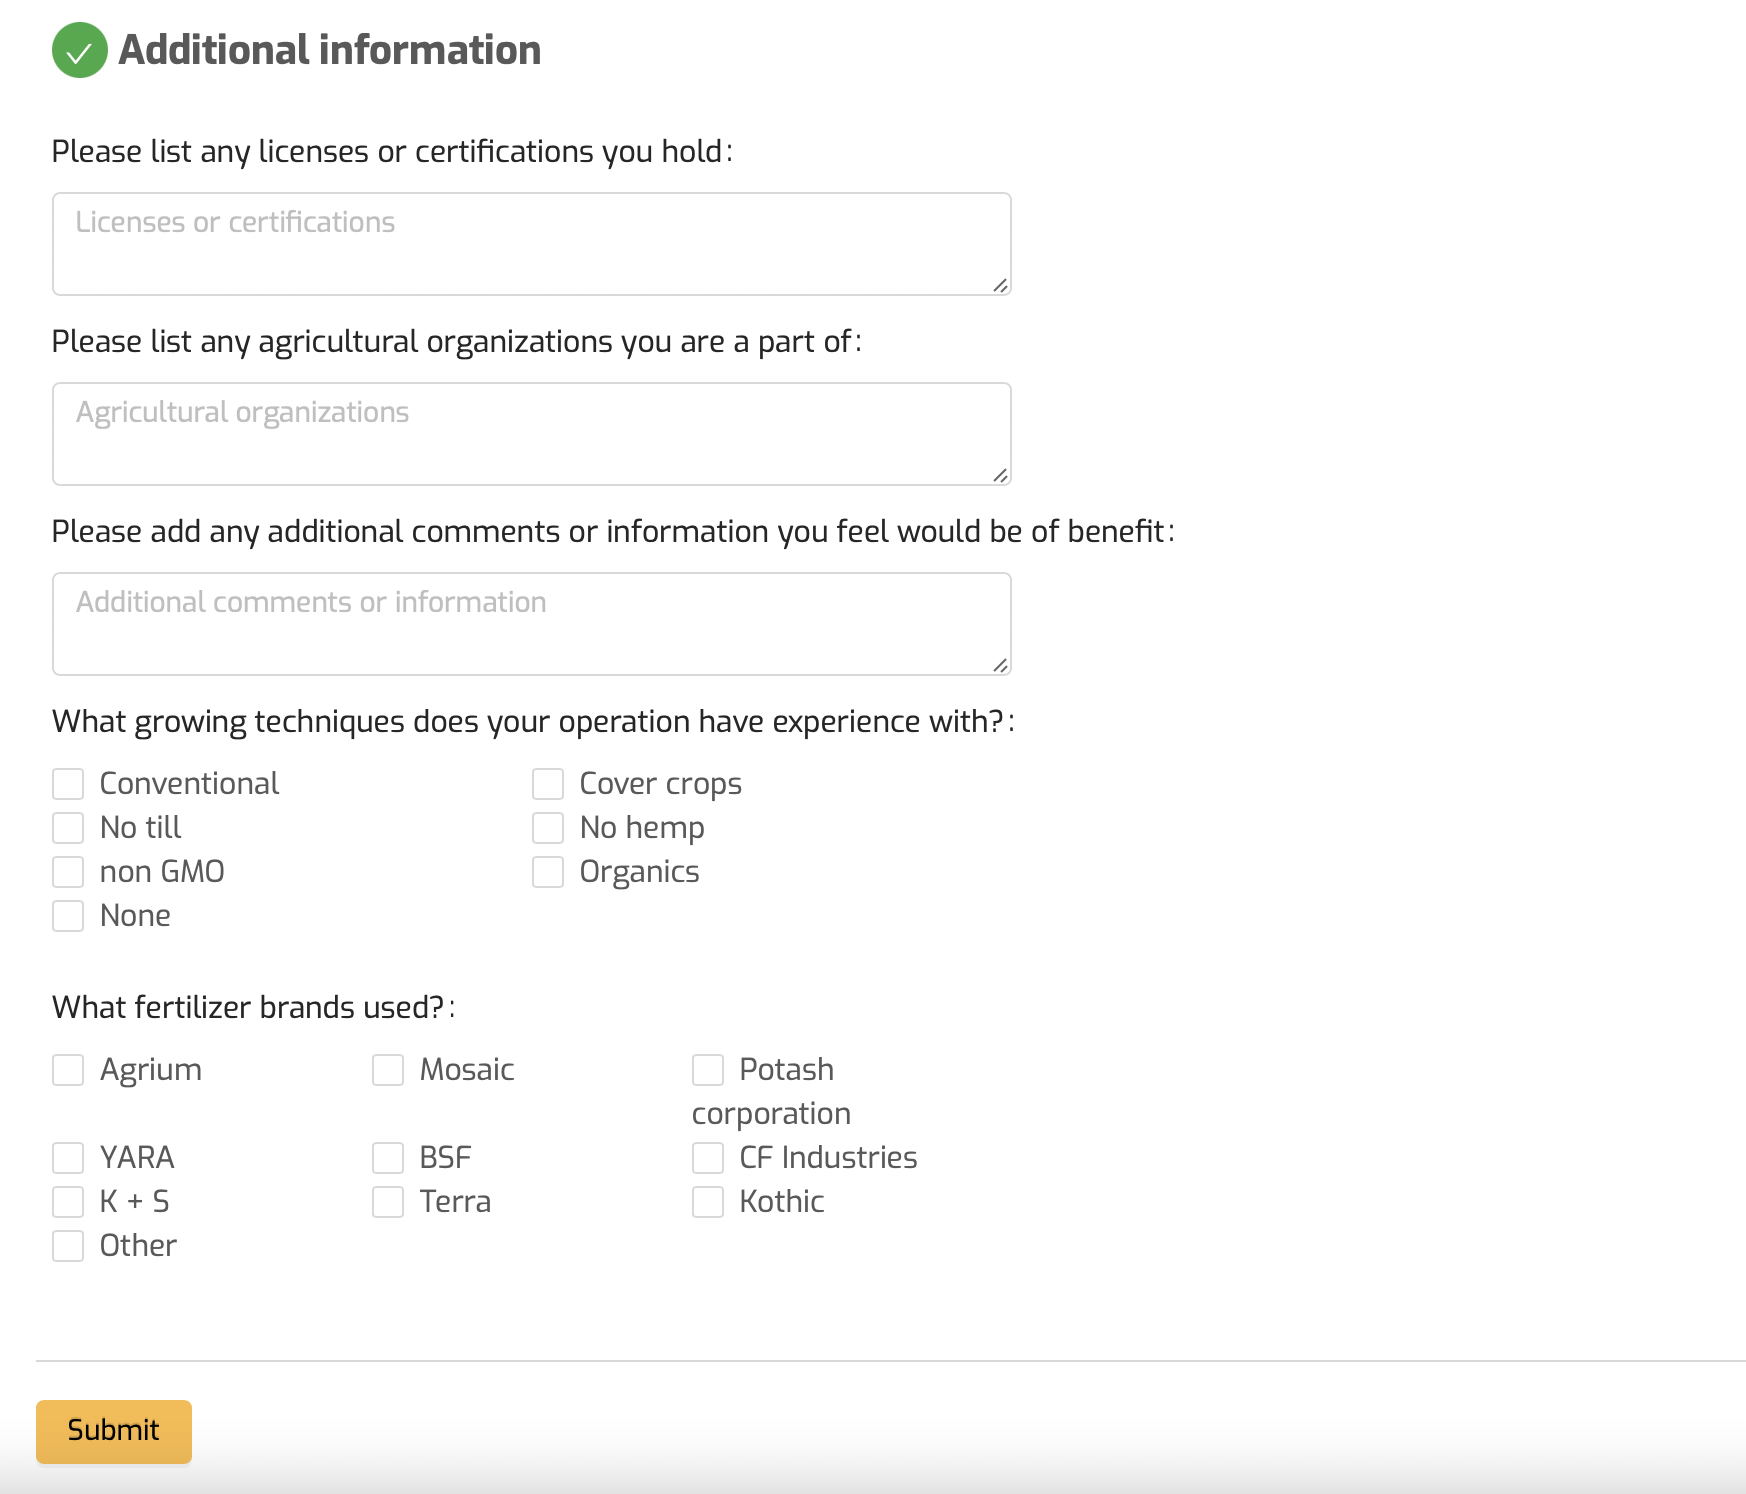Viewport: 1746px width, 1494px height.
Task: Check the Cover crops option
Action: tap(548, 784)
